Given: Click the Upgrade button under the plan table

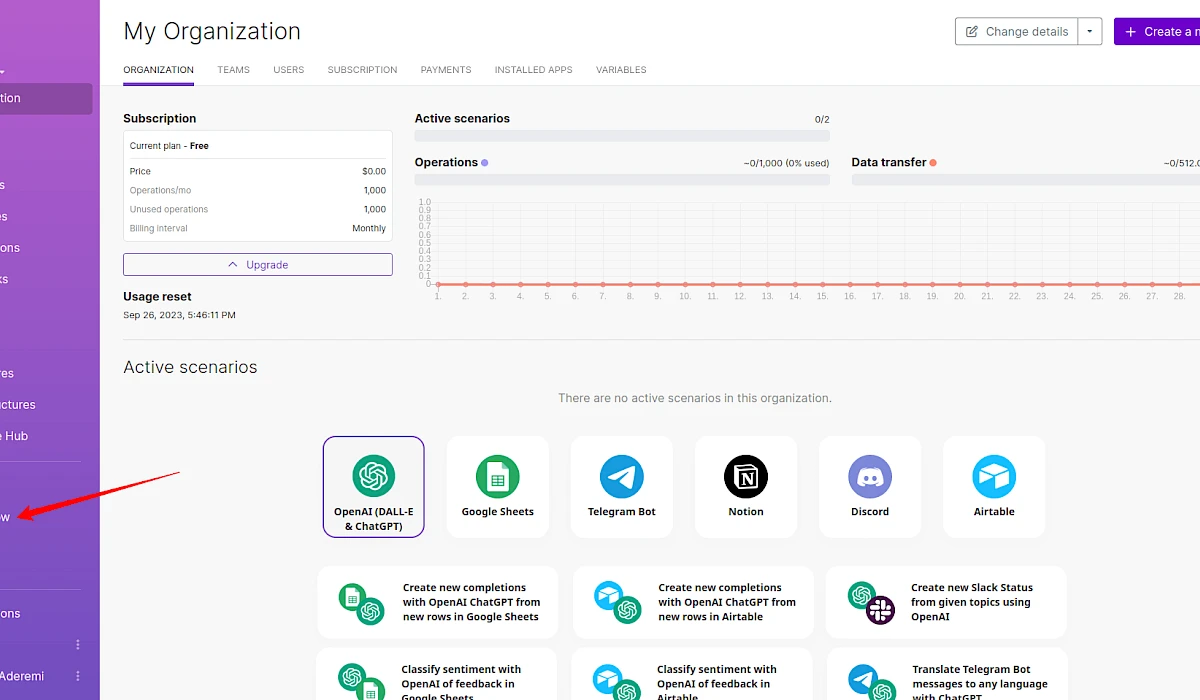Looking at the screenshot, I should coord(258,265).
